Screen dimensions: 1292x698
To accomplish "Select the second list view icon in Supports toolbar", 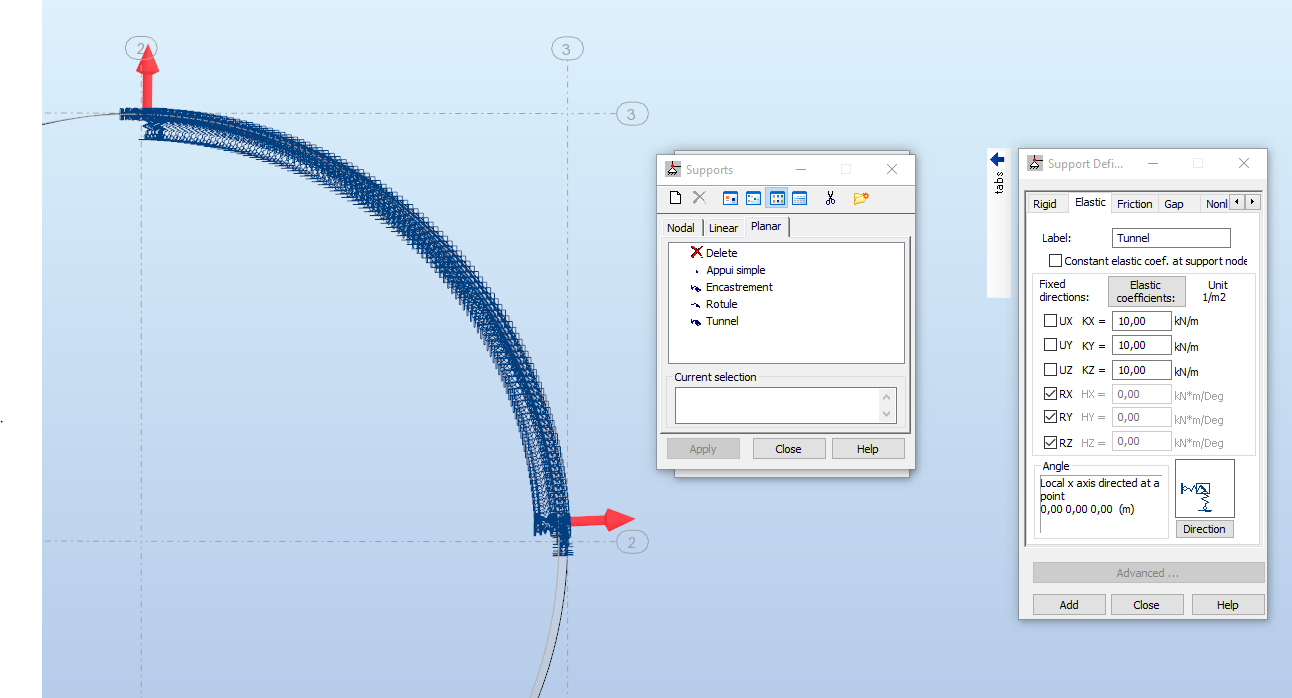I will point(753,198).
